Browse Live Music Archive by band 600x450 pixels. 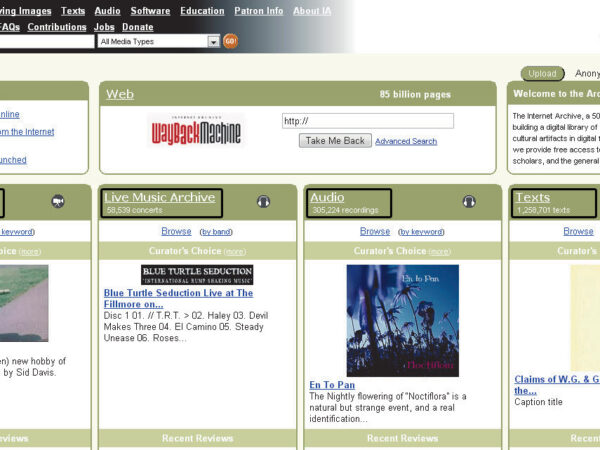[x=216, y=232]
